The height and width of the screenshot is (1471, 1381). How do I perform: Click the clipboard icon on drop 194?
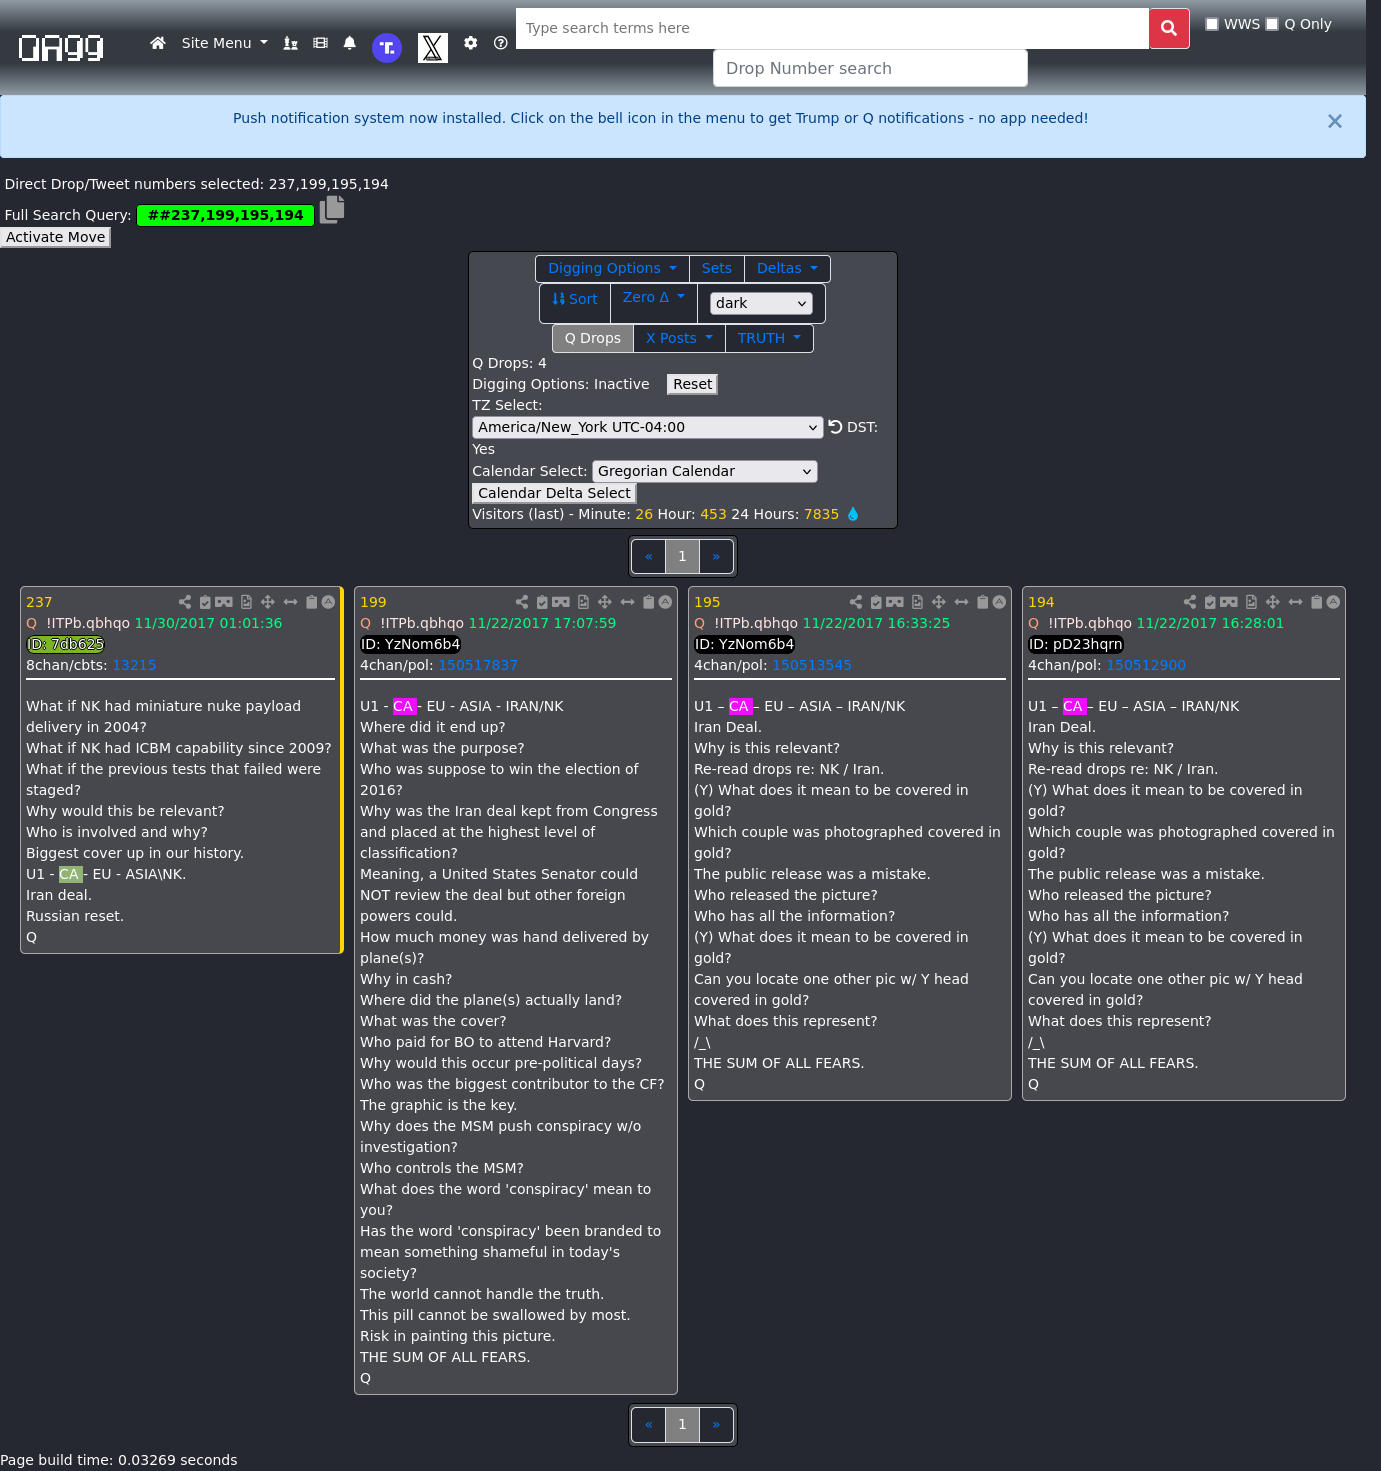coord(1316,602)
